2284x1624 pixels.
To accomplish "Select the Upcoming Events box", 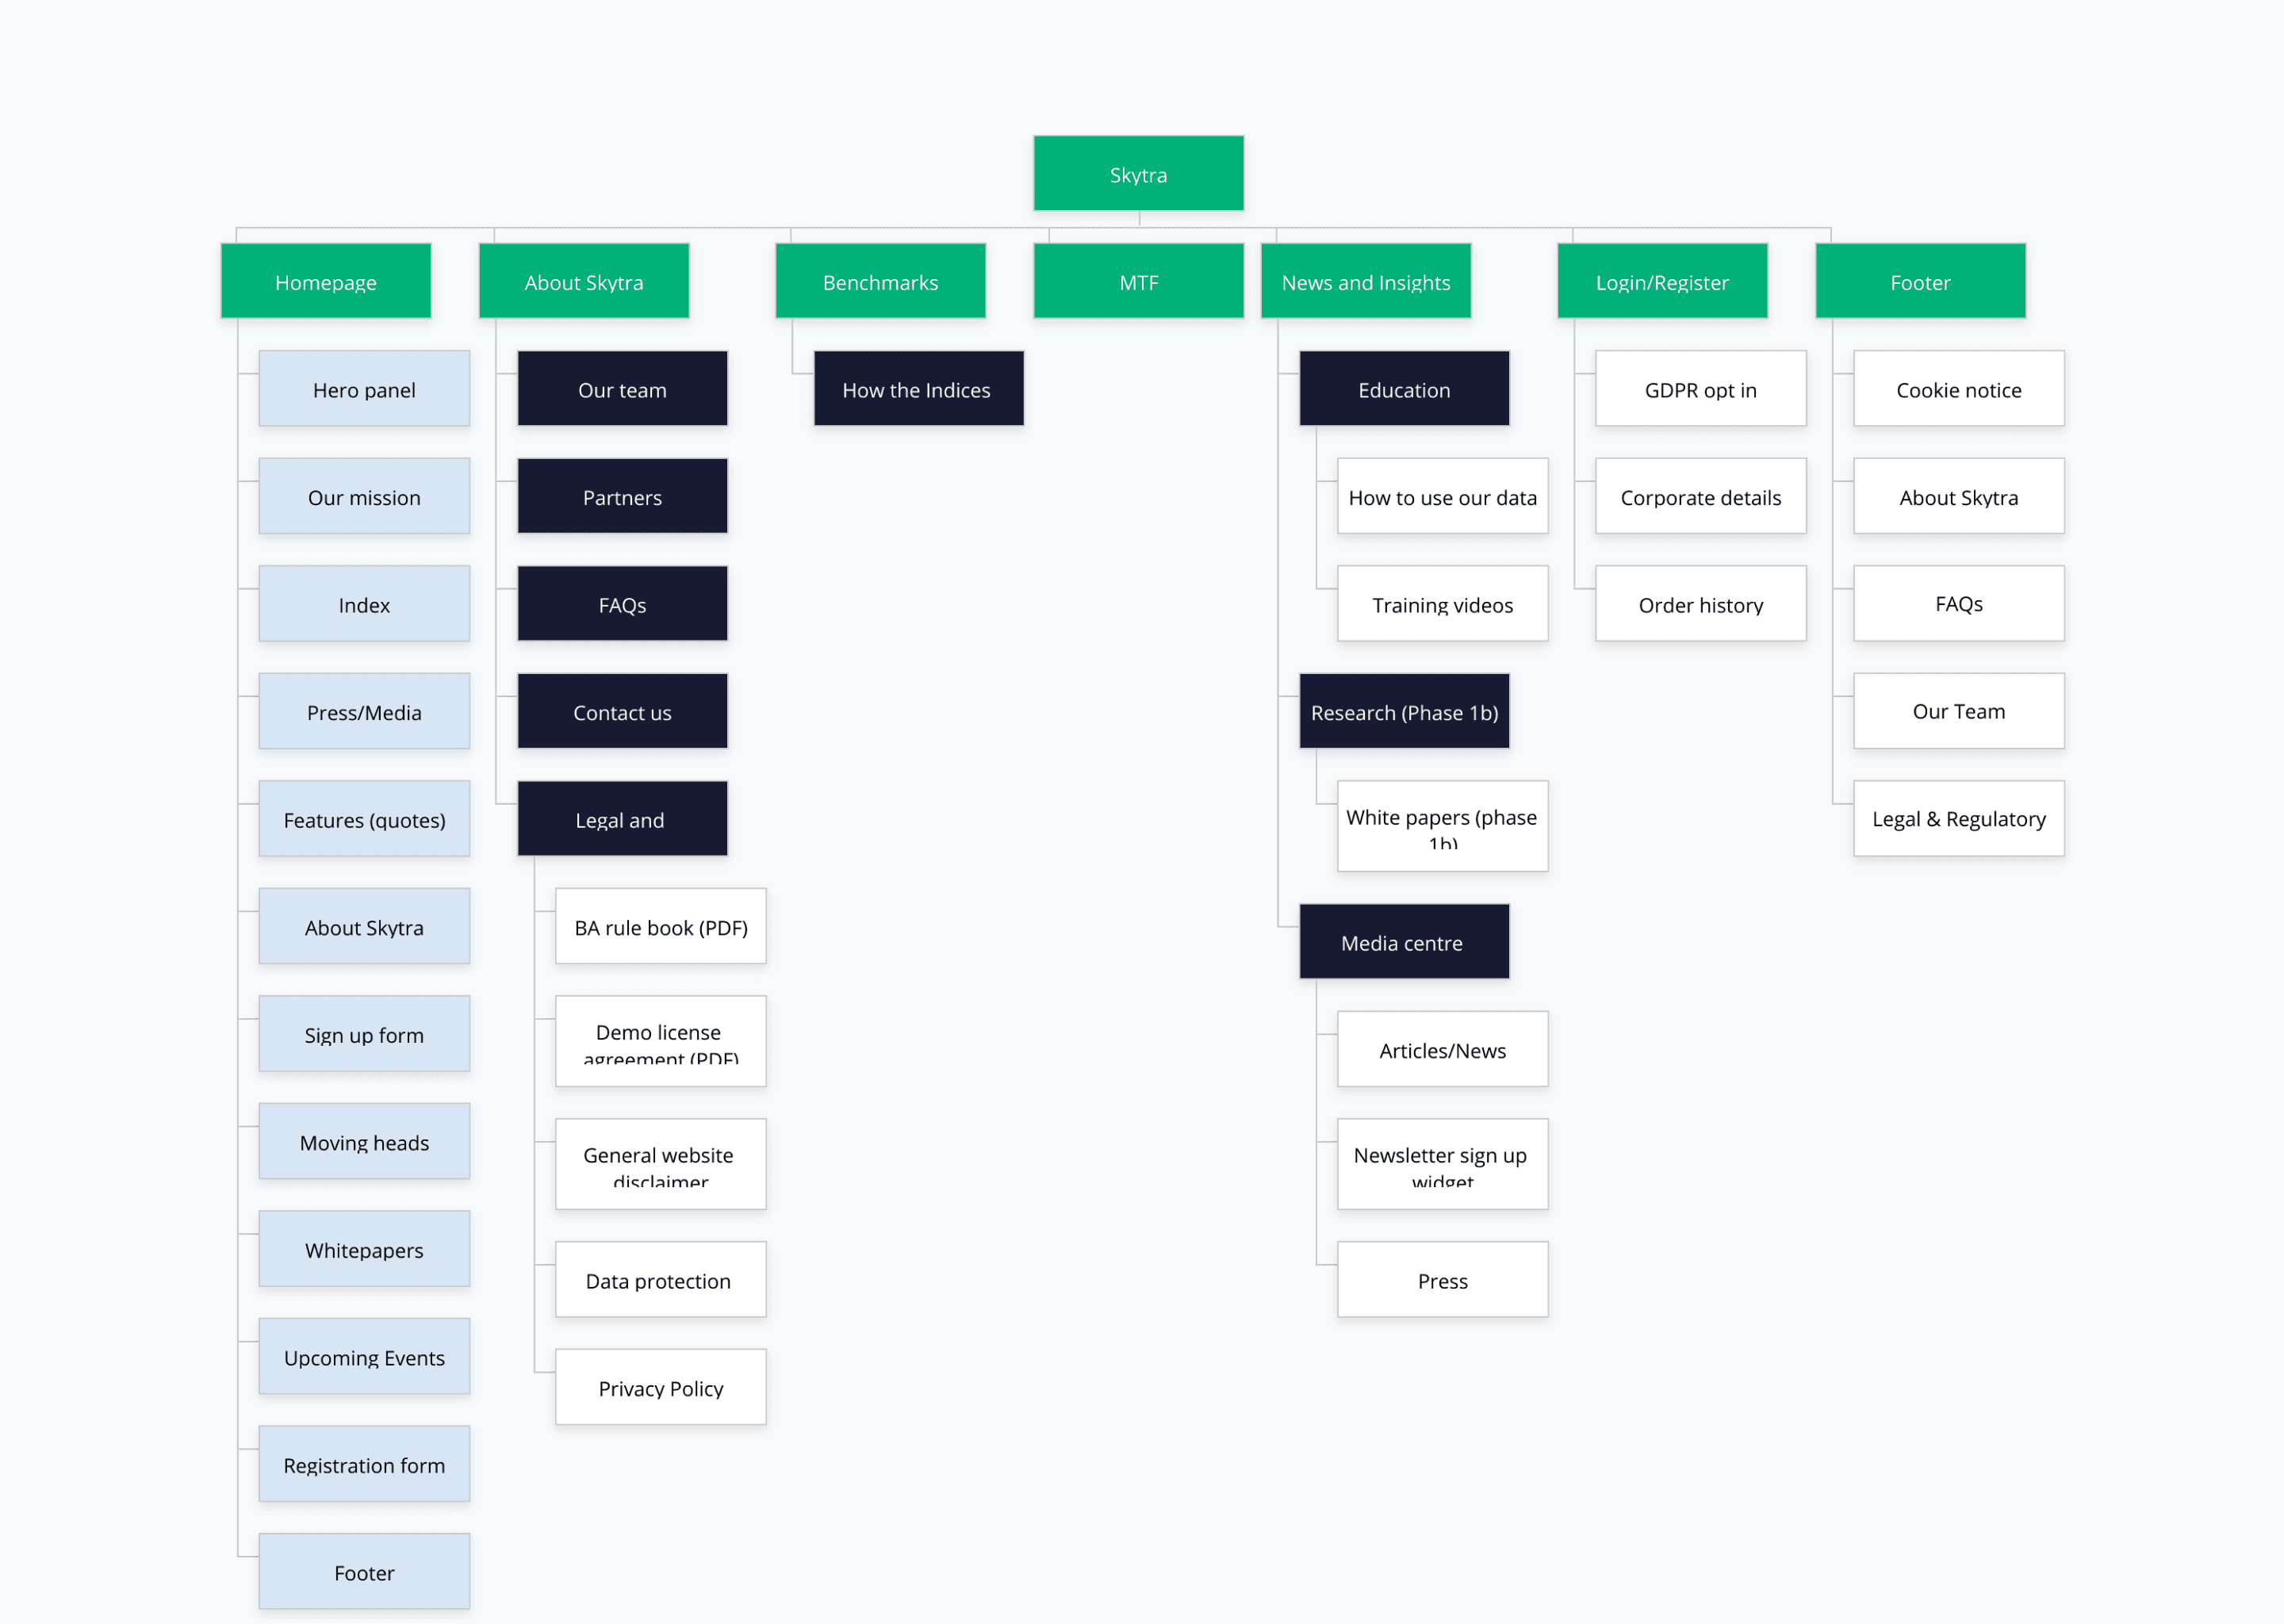I will point(364,1356).
